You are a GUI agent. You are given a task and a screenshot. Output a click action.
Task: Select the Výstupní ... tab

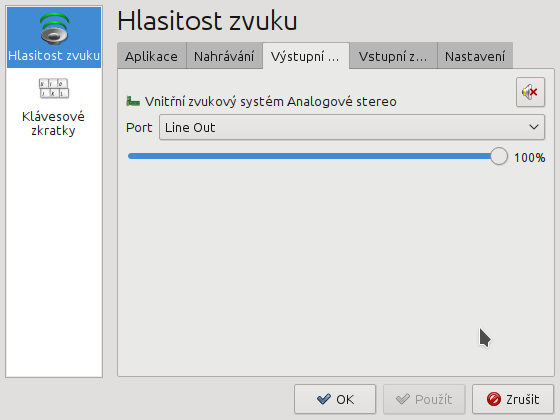pos(306,56)
